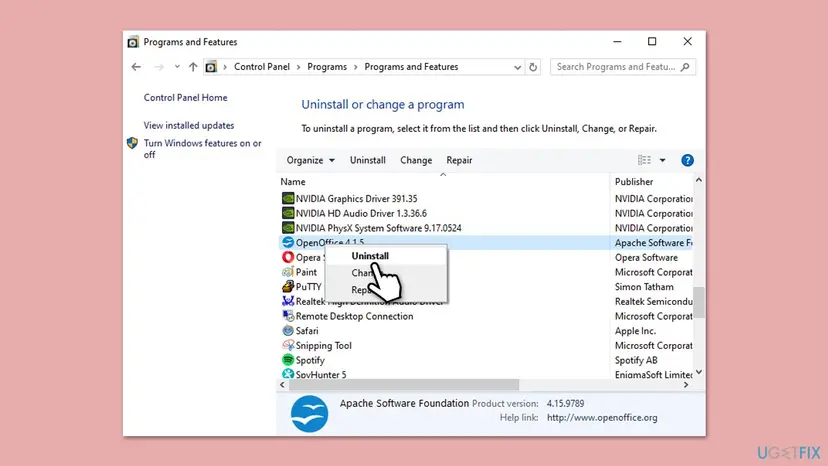Click Uninstall in the toolbar
828x466 pixels.
[x=368, y=160]
